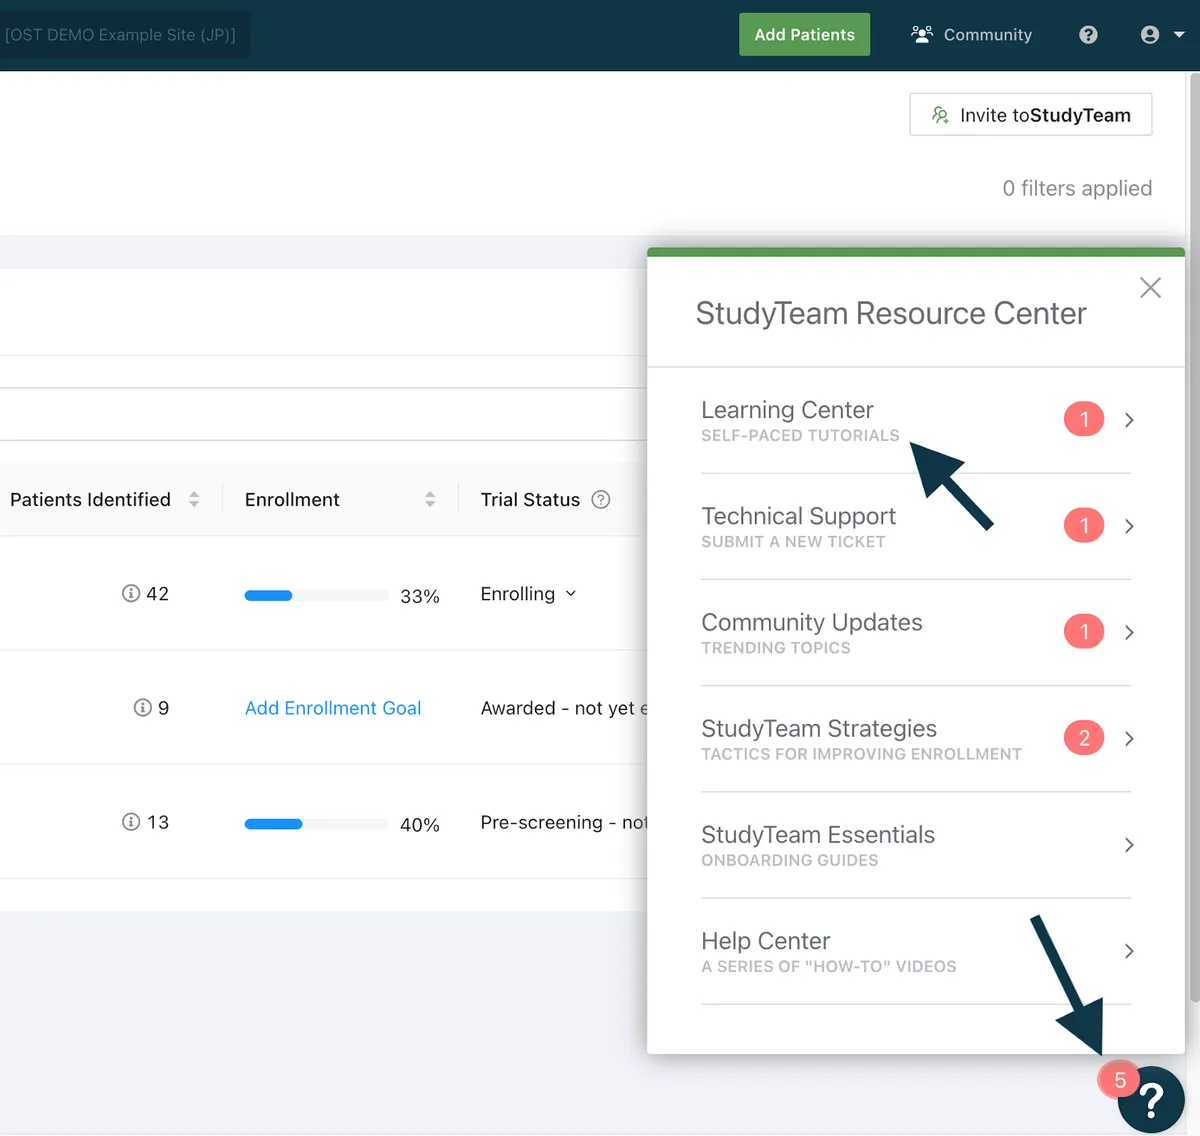Click the Community people icon
This screenshot has width=1200, height=1136.
(921, 34)
